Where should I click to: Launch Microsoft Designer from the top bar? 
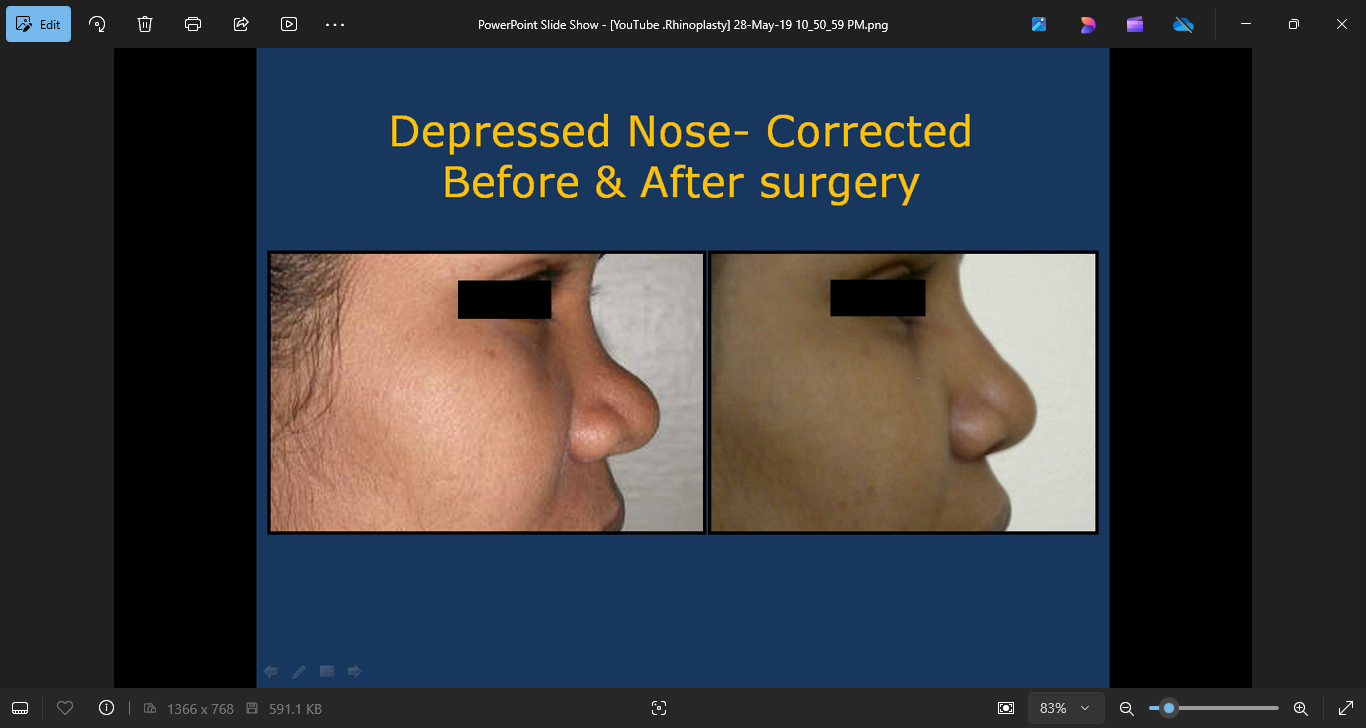[1087, 24]
